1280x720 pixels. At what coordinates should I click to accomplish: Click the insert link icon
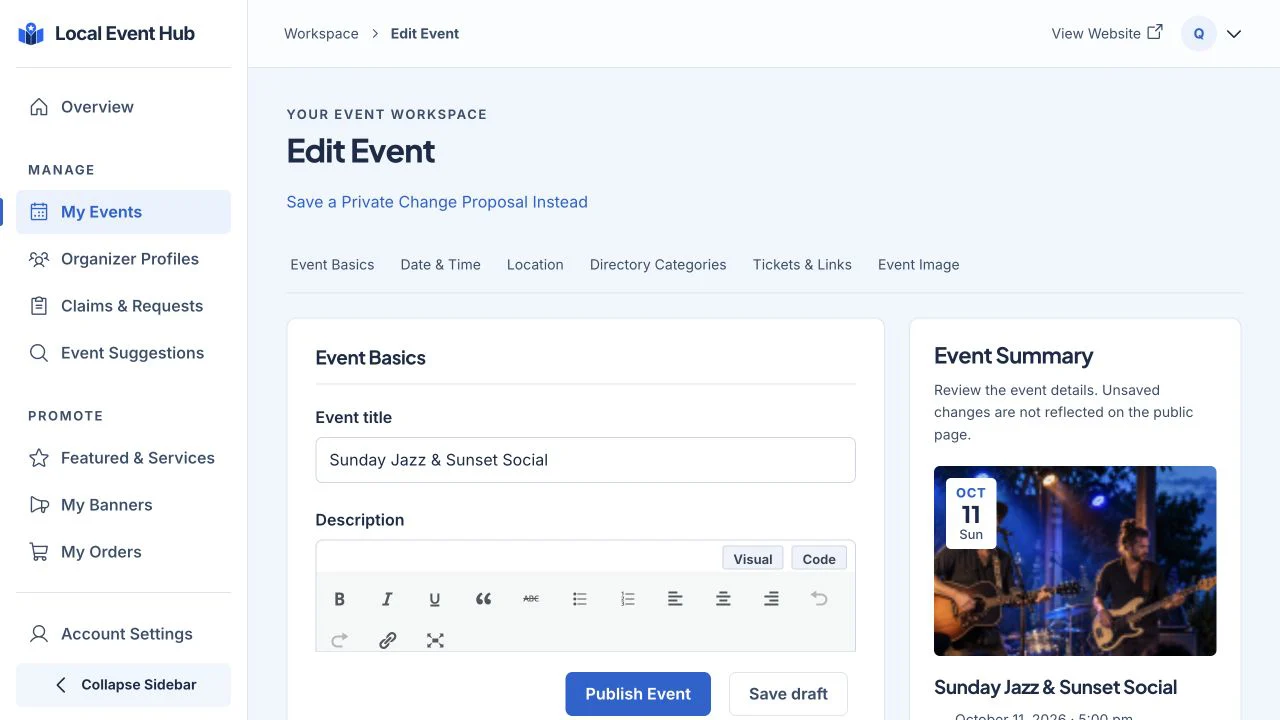387,640
